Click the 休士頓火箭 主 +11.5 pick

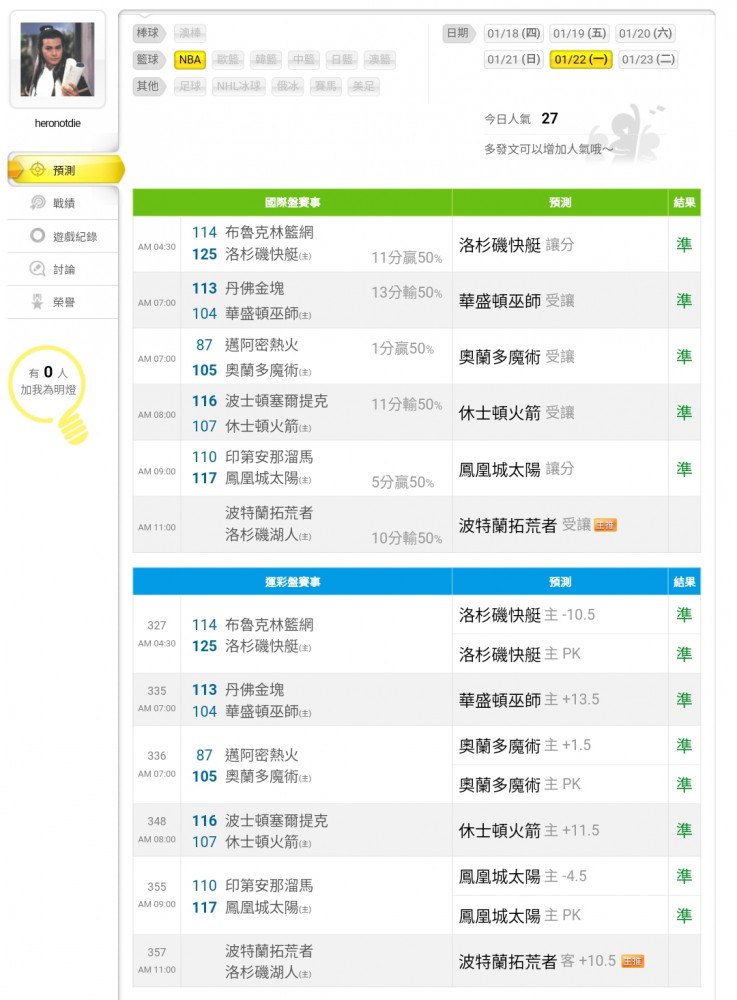[529, 830]
